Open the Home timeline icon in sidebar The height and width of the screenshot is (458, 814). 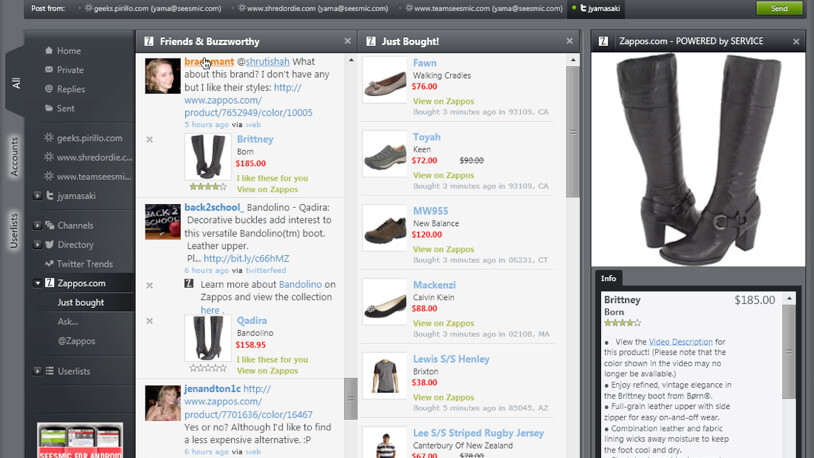pyautogui.click(x=48, y=51)
